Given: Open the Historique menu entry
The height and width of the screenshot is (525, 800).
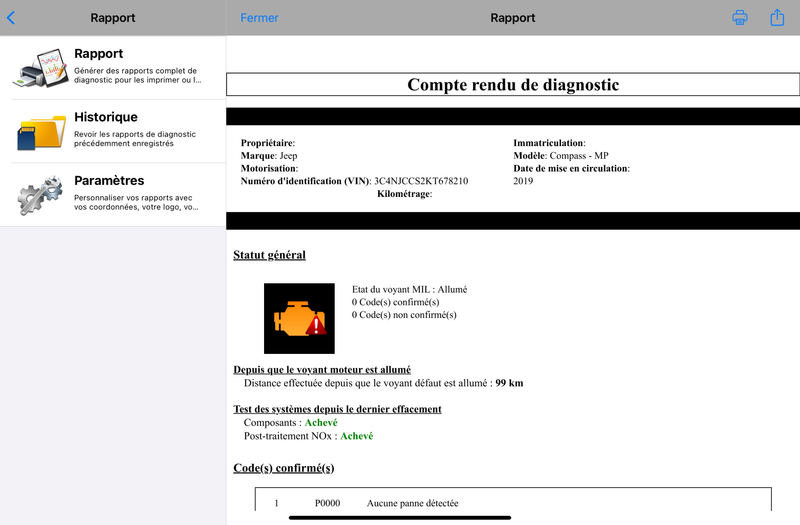Looking at the screenshot, I should tap(113, 132).
